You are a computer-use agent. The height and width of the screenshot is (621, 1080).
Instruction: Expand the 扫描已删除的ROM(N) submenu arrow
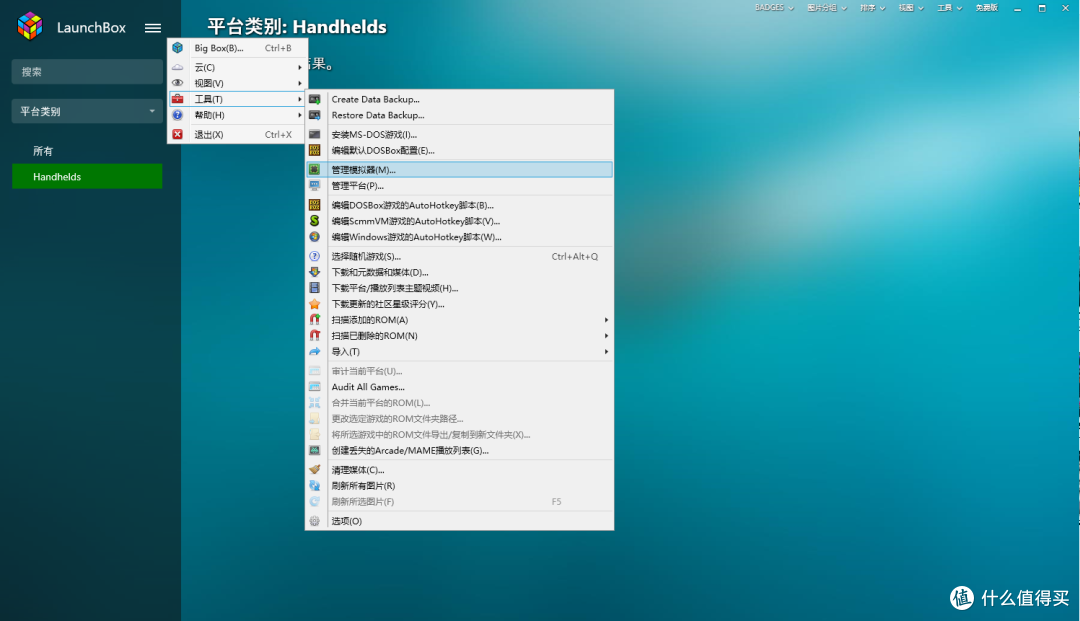tap(606, 335)
